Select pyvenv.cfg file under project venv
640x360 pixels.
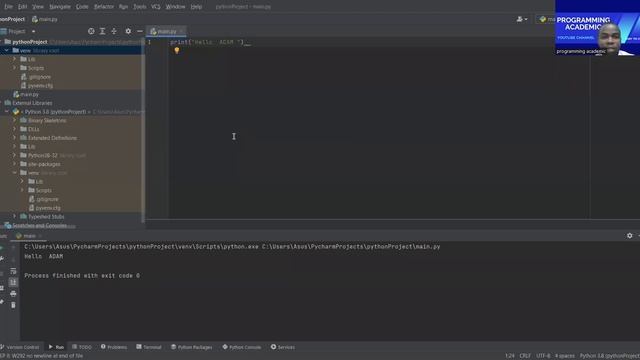coord(37,86)
